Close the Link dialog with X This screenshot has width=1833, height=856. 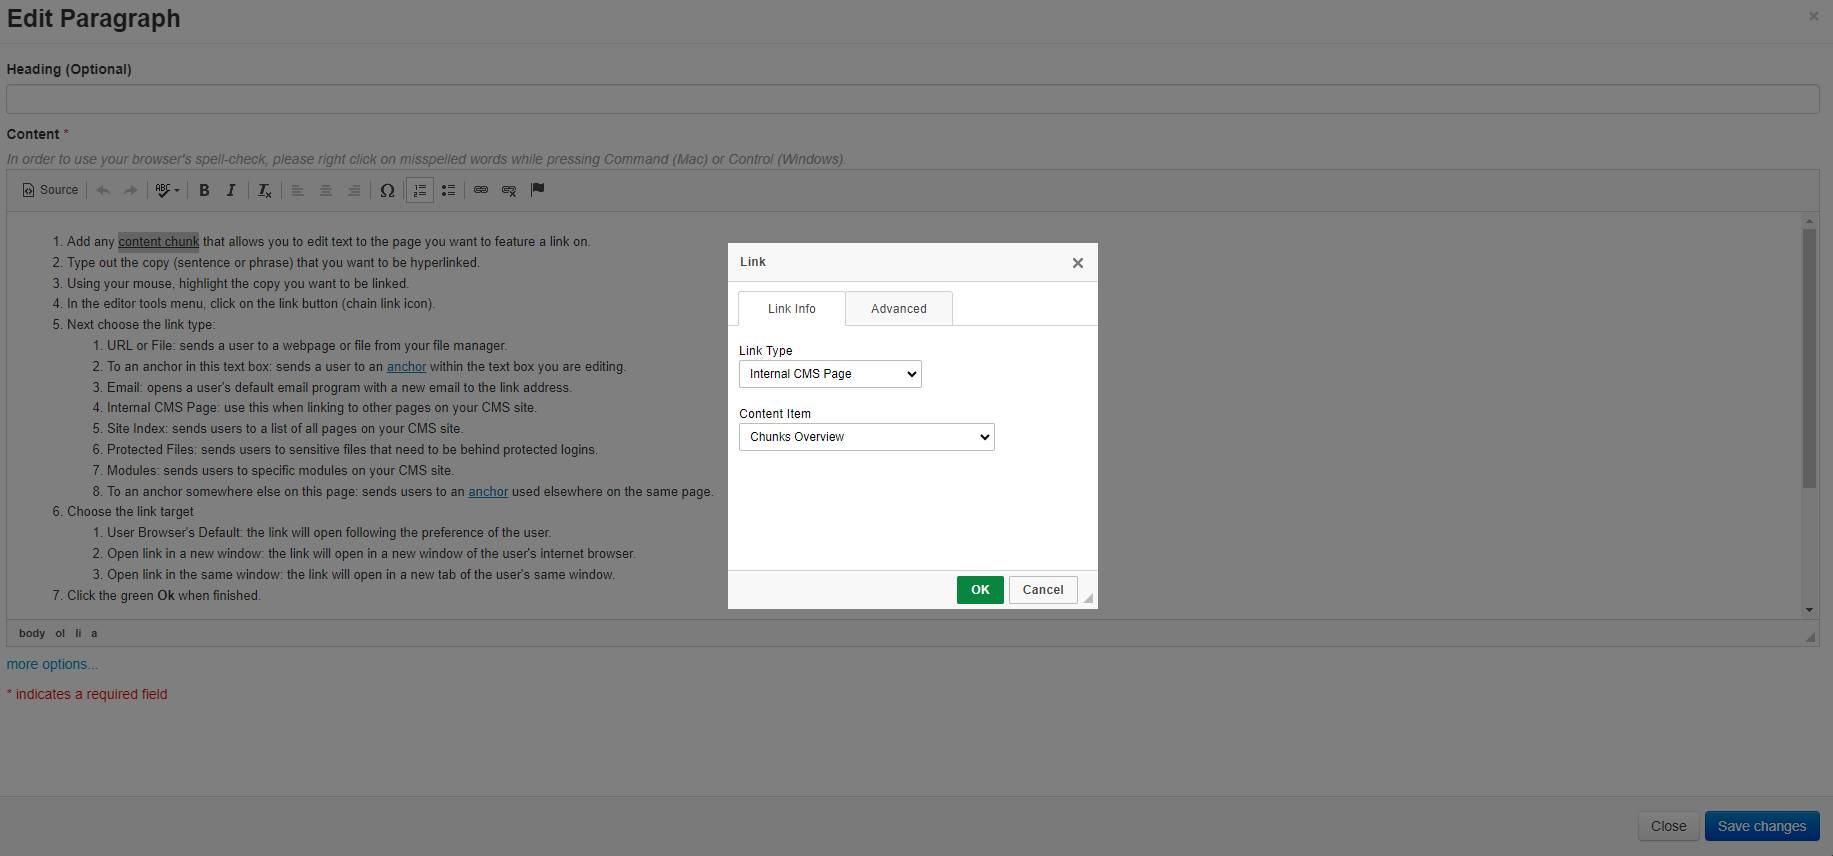tap(1077, 263)
